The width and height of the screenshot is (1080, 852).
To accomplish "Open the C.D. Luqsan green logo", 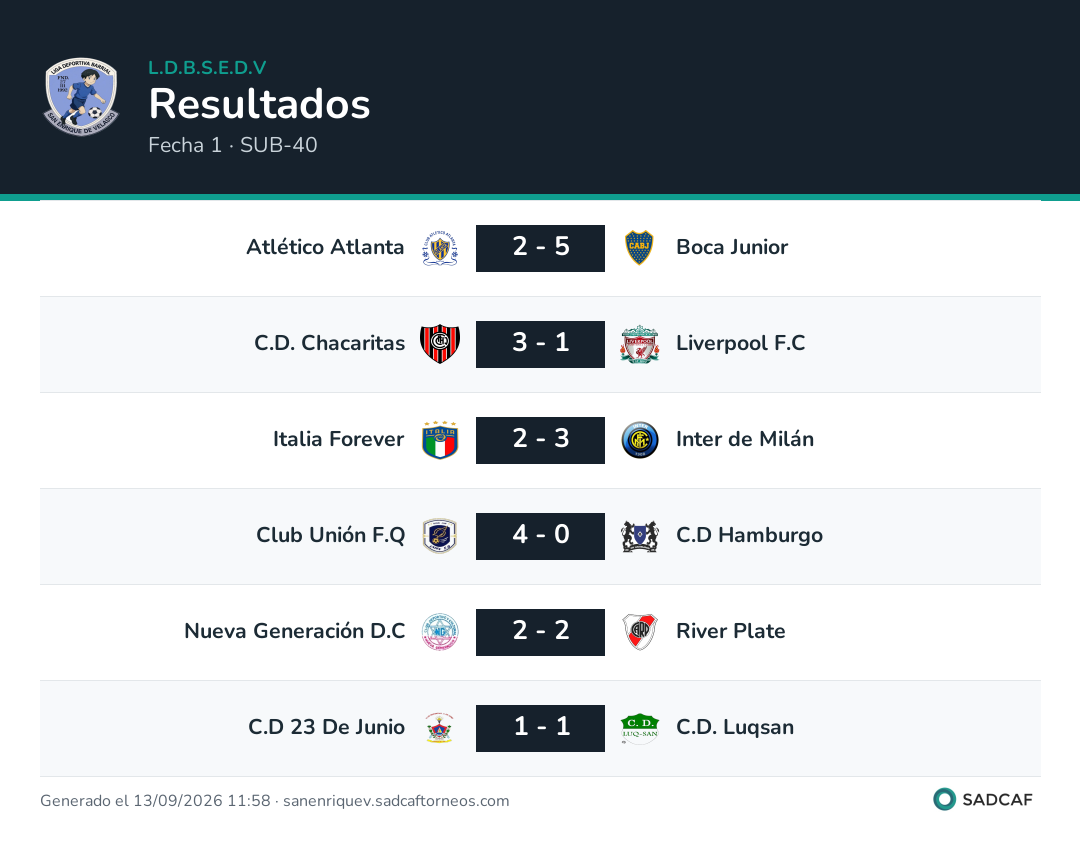I will pyautogui.click(x=640, y=729).
